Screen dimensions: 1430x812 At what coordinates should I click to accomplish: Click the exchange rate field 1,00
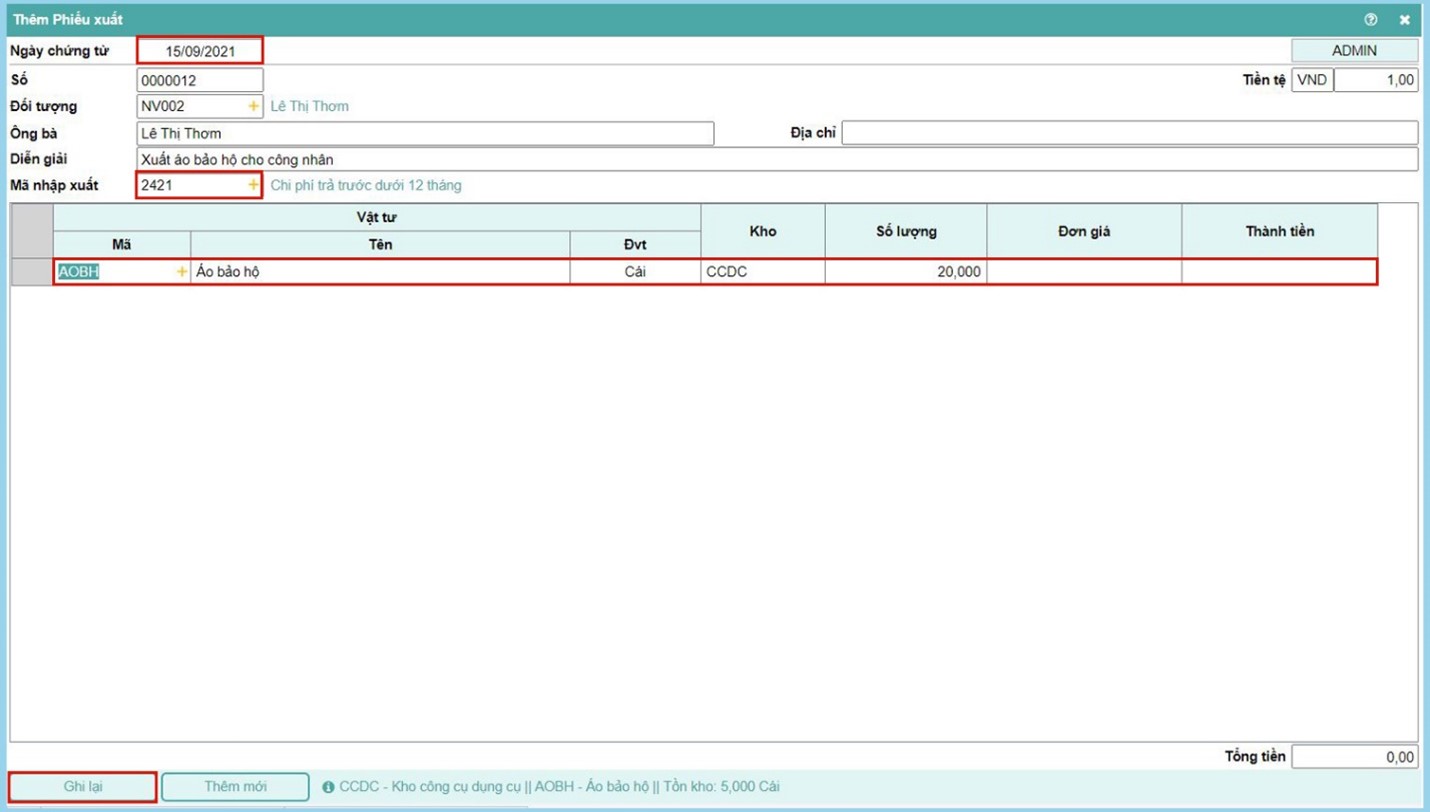tap(1375, 80)
